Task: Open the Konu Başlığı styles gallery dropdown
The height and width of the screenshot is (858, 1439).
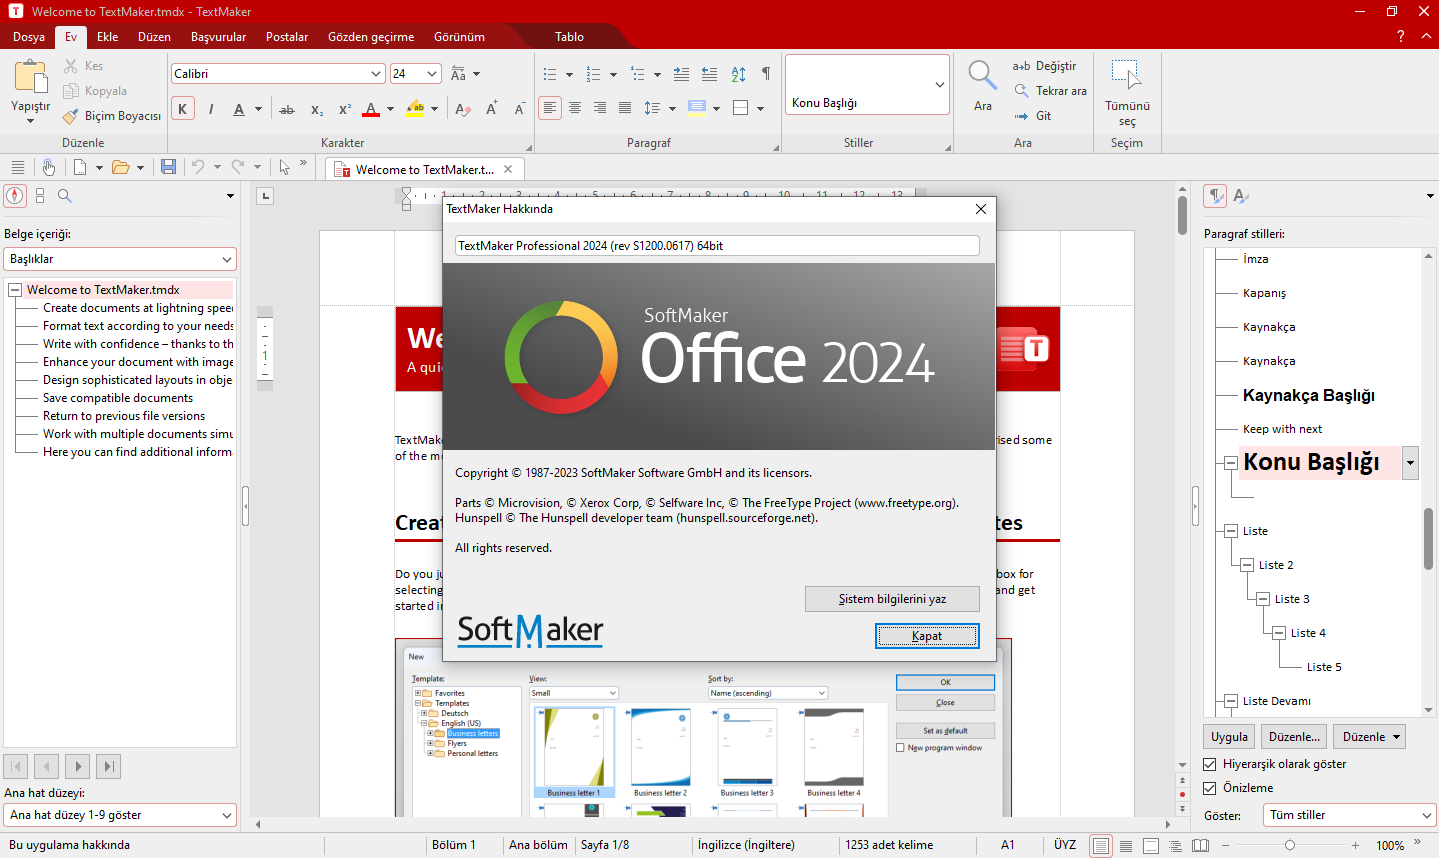Action: [939, 85]
